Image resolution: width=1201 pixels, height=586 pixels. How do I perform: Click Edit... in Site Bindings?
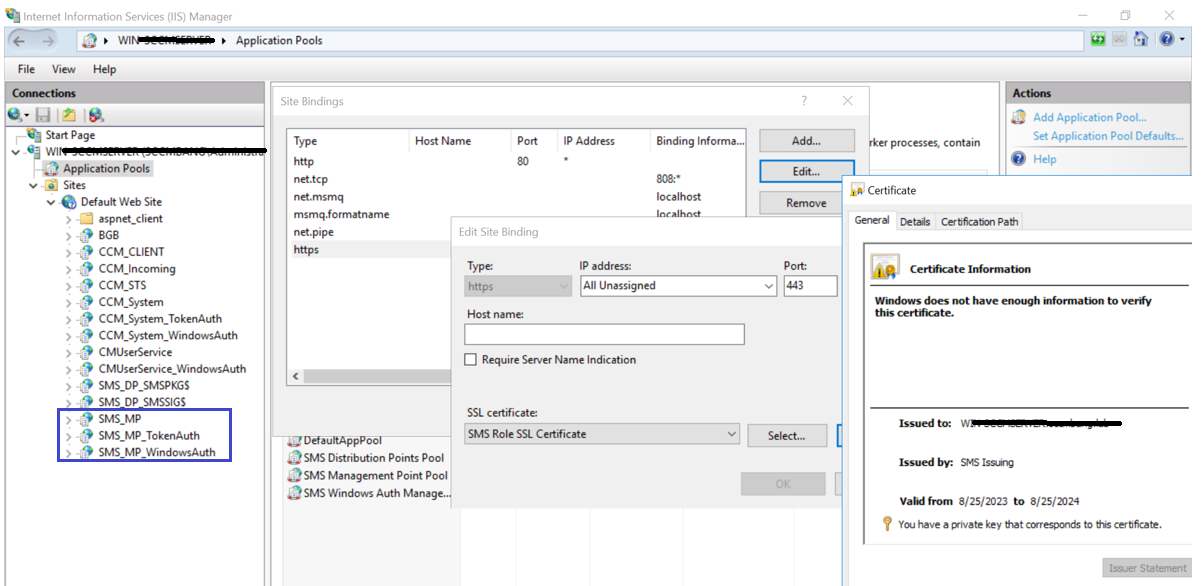[806, 172]
